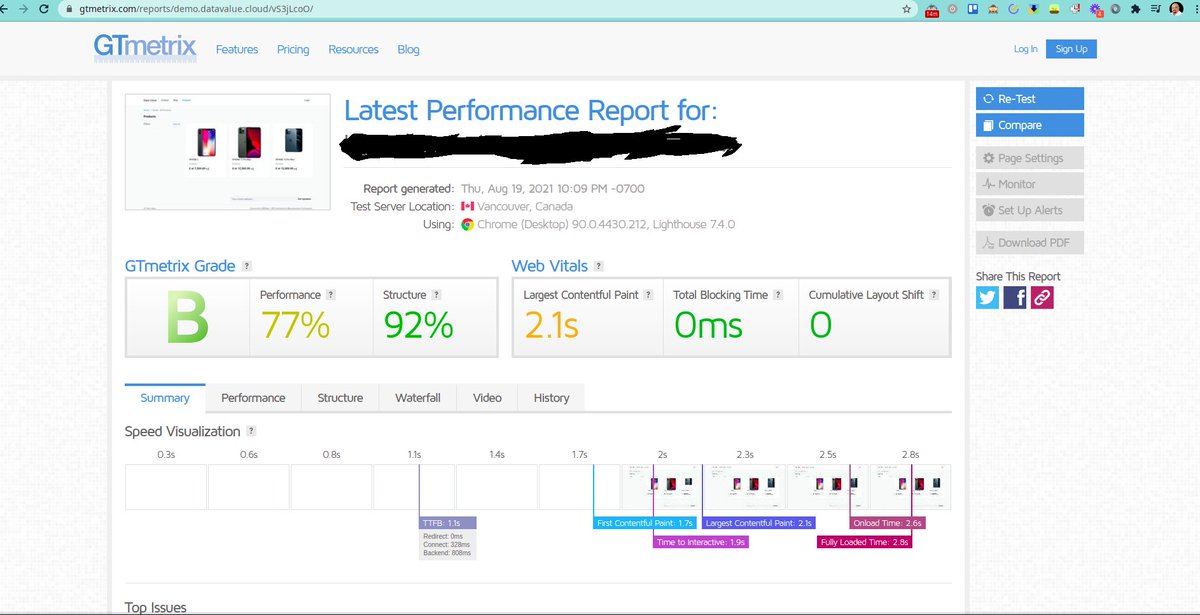Click the 77% Performance score

coord(295,325)
